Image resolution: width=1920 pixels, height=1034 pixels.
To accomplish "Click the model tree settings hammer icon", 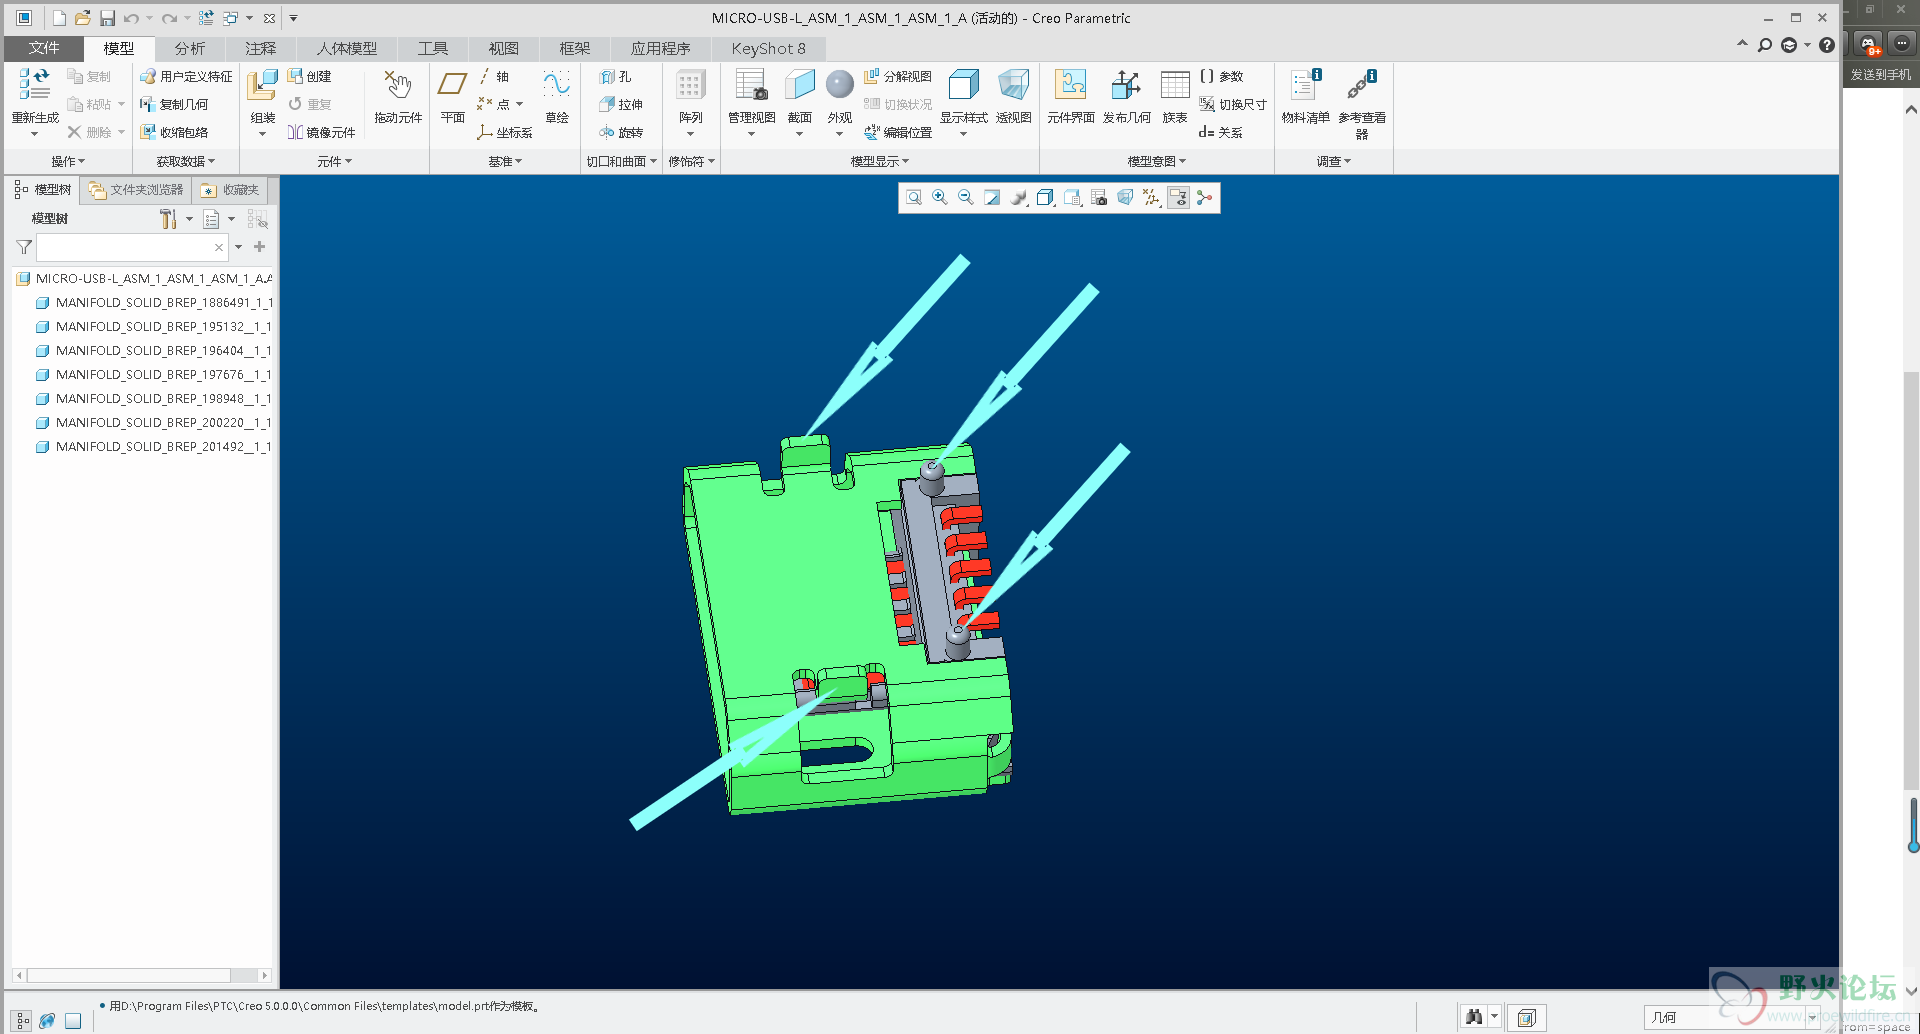I will pos(168,219).
